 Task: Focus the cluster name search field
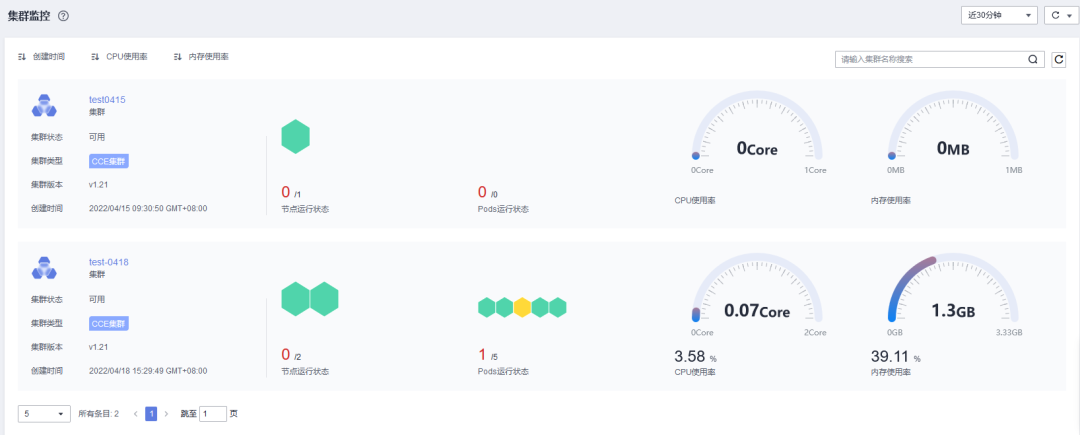(930, 60)
